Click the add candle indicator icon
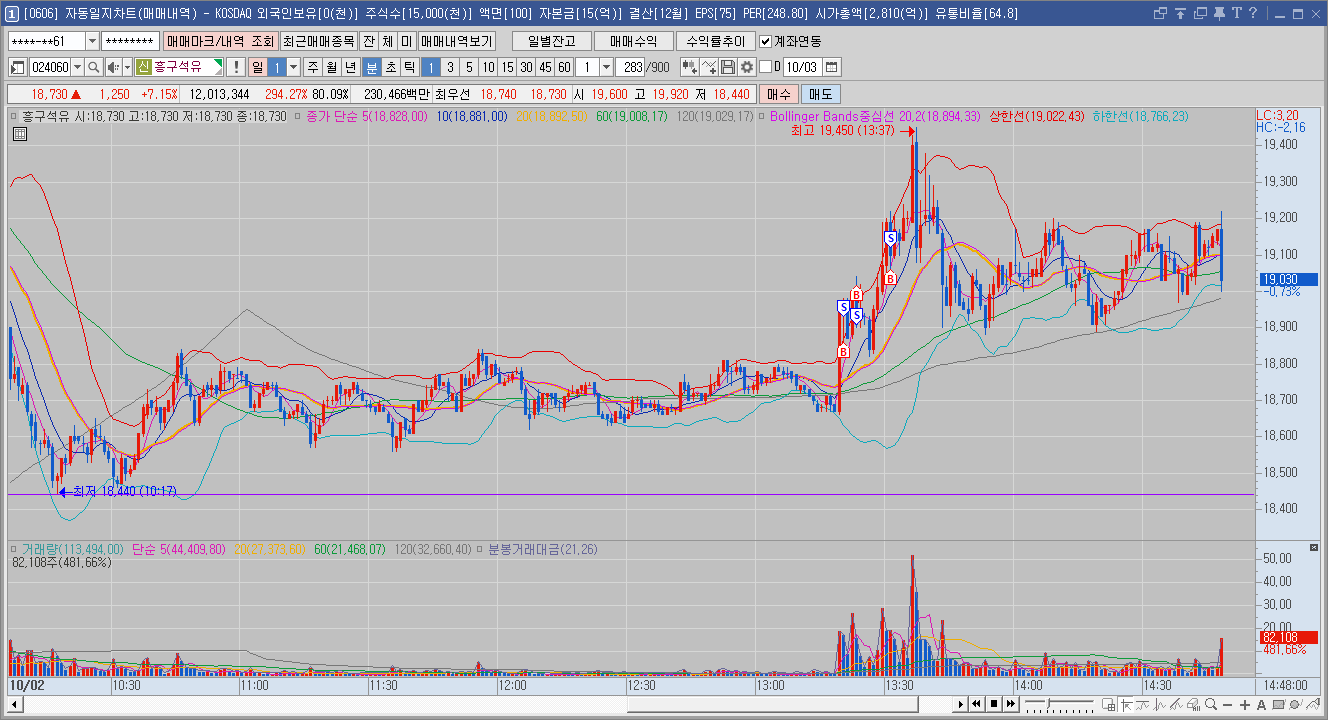 coord(689,67)
